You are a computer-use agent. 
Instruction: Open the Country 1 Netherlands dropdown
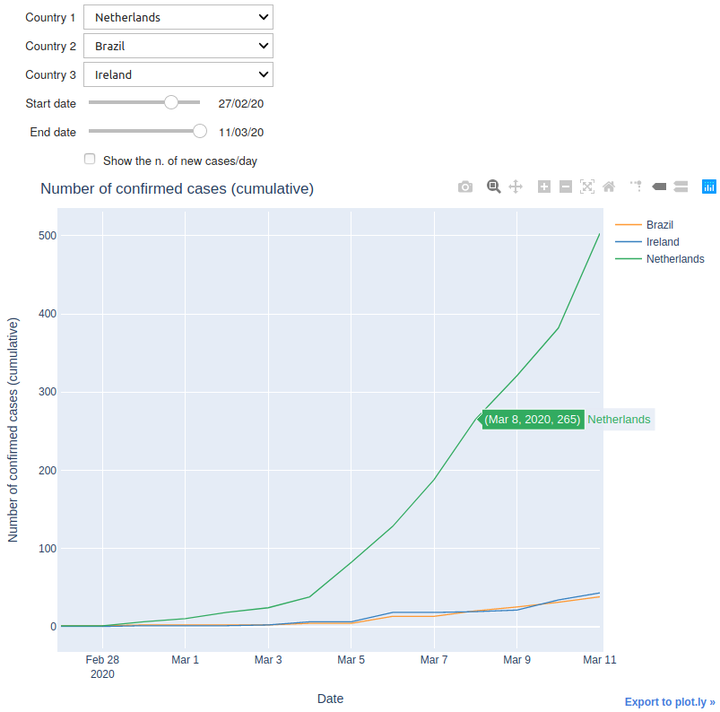coord(178,17)
